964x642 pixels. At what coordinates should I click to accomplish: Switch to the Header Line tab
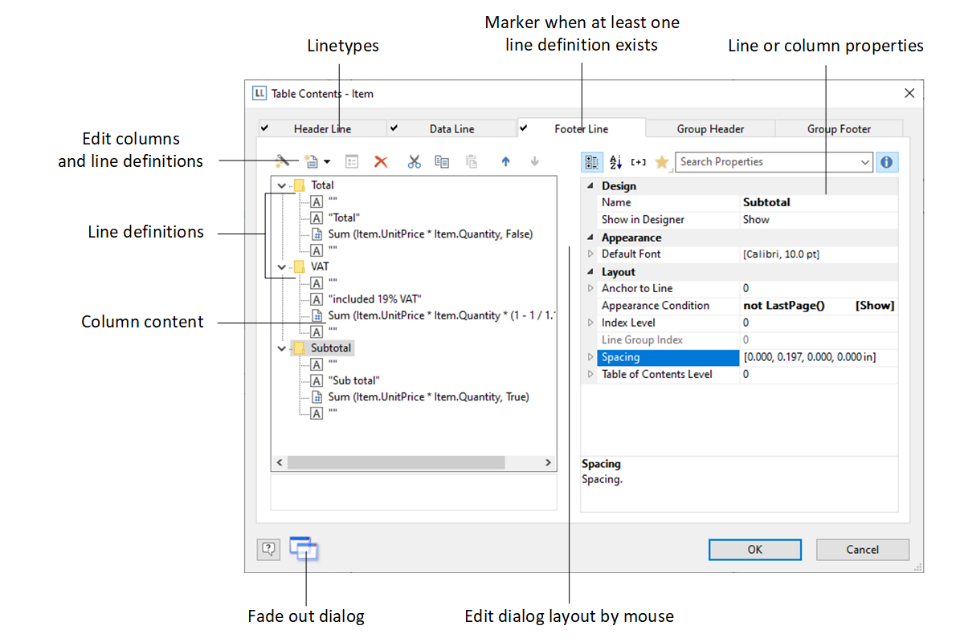click(x=321, y=129)
